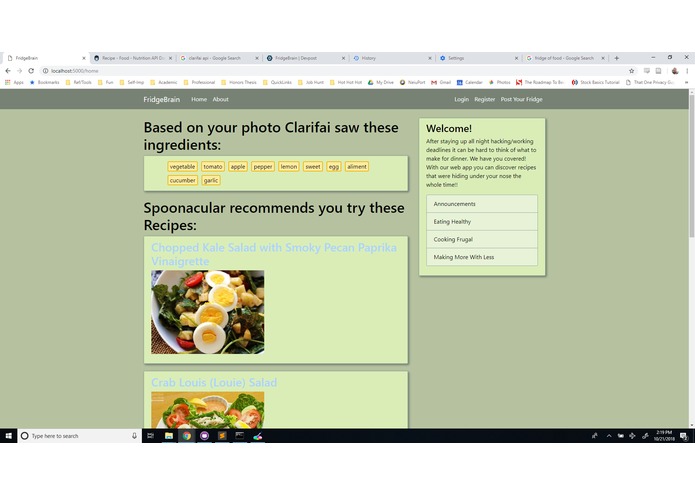Open the Apps grid in bookmarks bar

pyautogui.click(x=14, y=82)
